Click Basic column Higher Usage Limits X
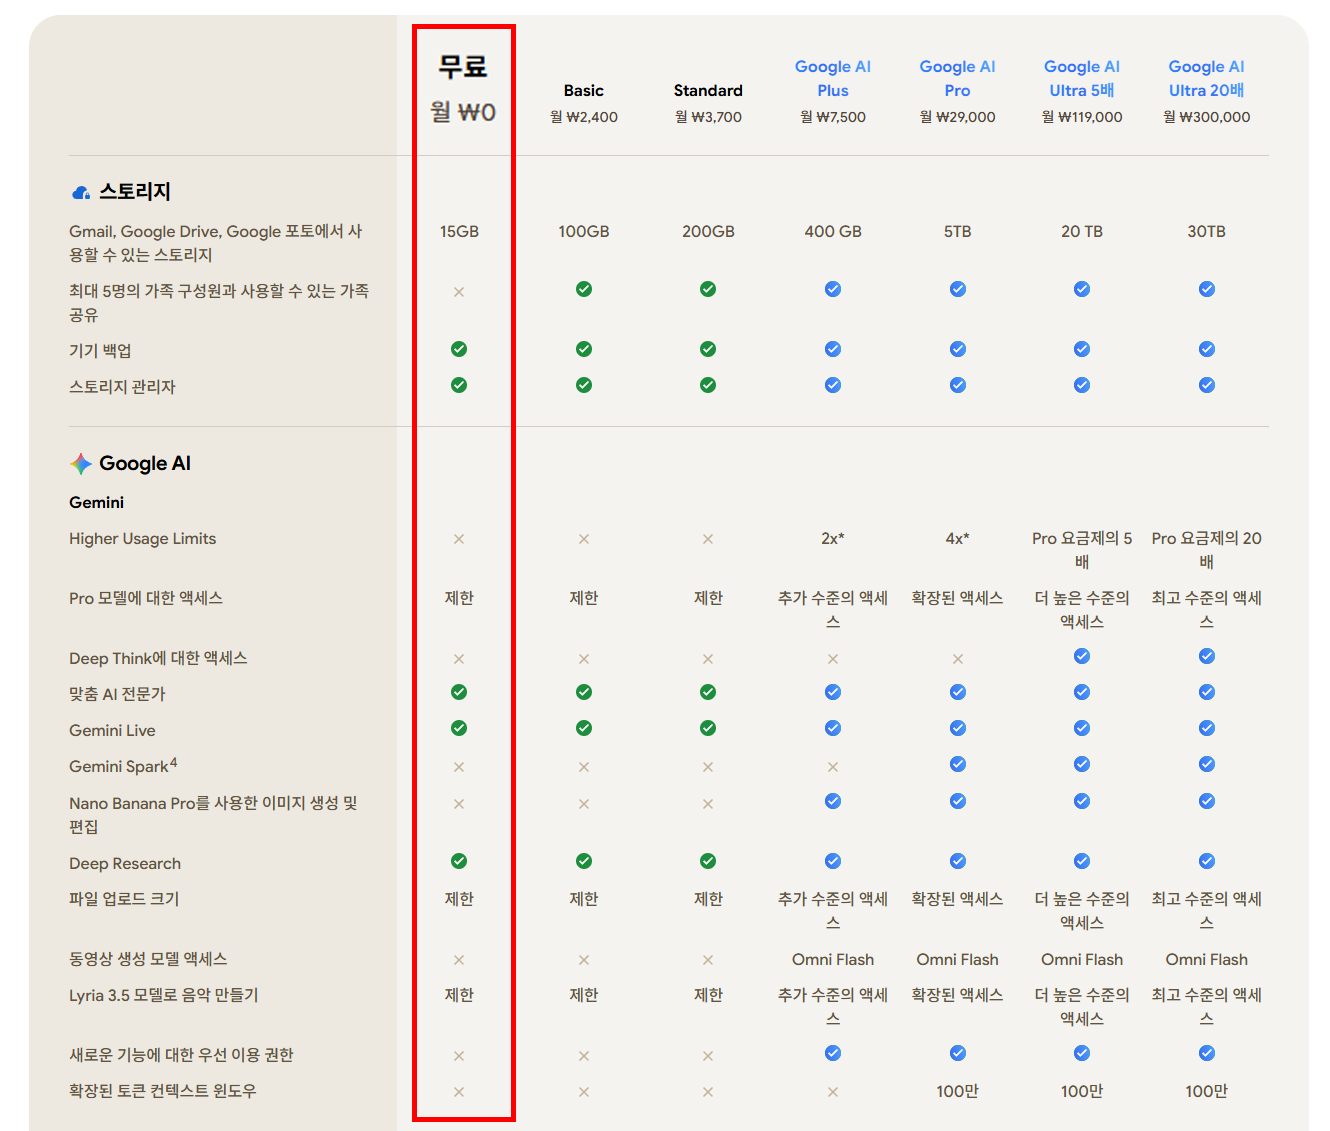Viewport: 1330px width, 1131px height. coord(584,539)
